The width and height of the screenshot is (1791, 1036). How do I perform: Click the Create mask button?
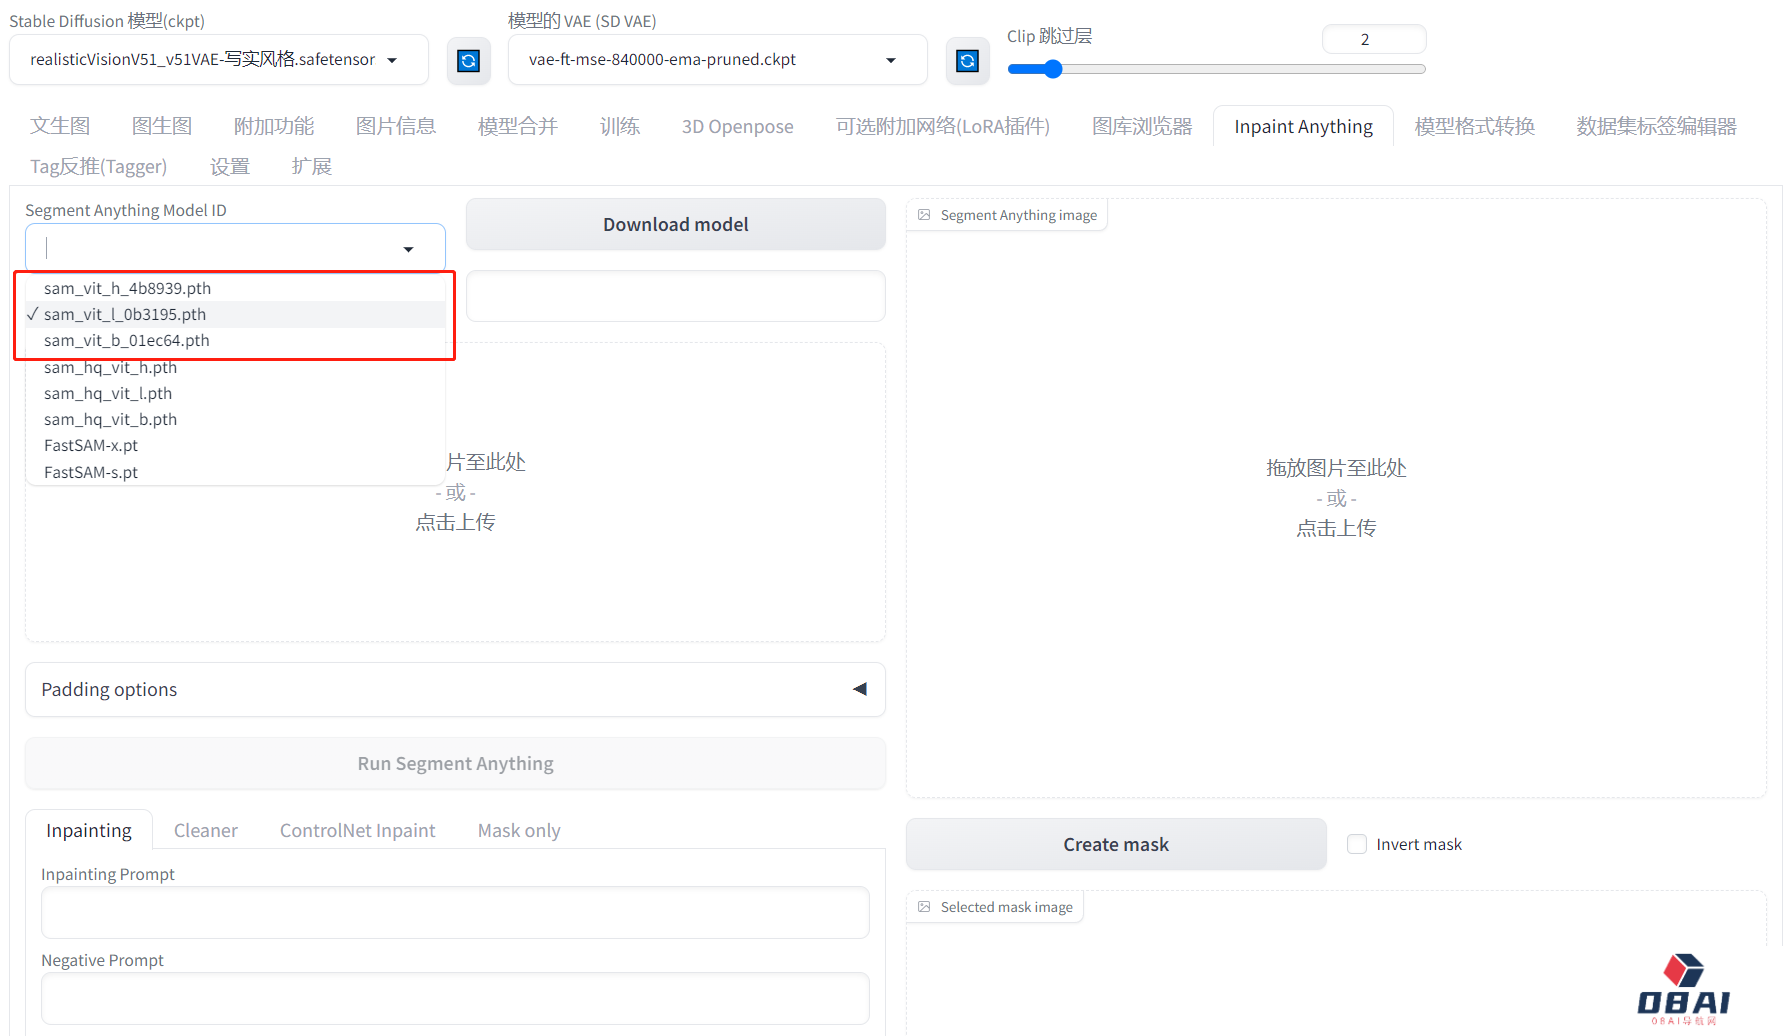pyautogui.click(x=1115, y=844)
